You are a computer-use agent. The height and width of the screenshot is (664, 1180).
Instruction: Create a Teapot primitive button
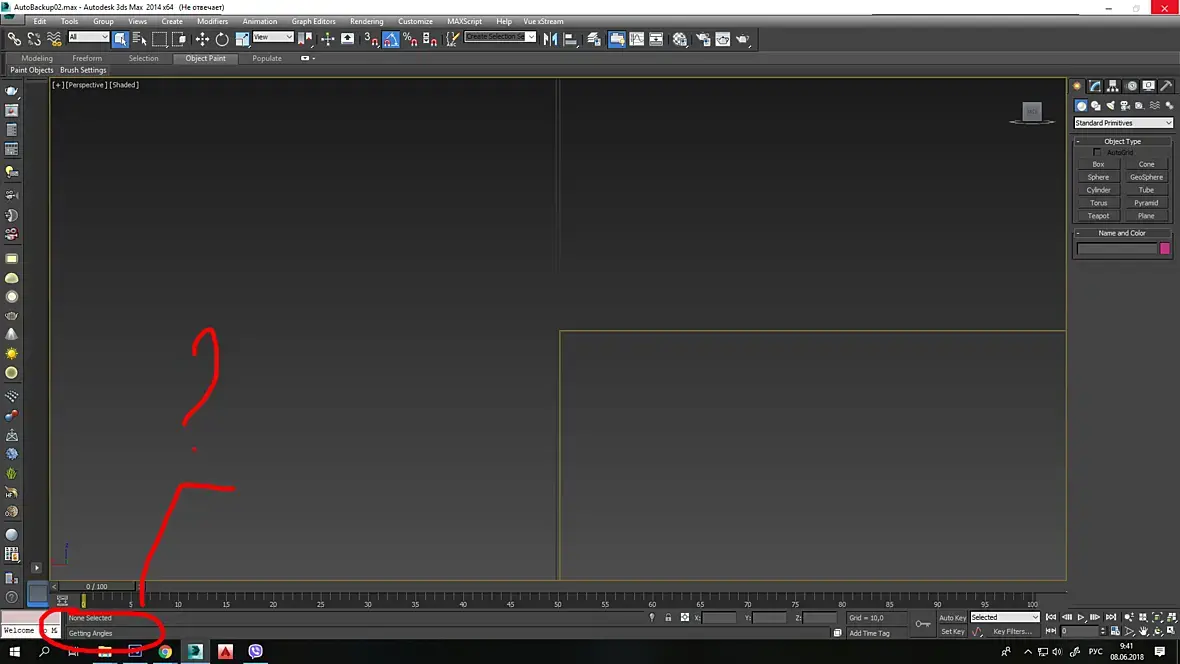point(1098,215)
